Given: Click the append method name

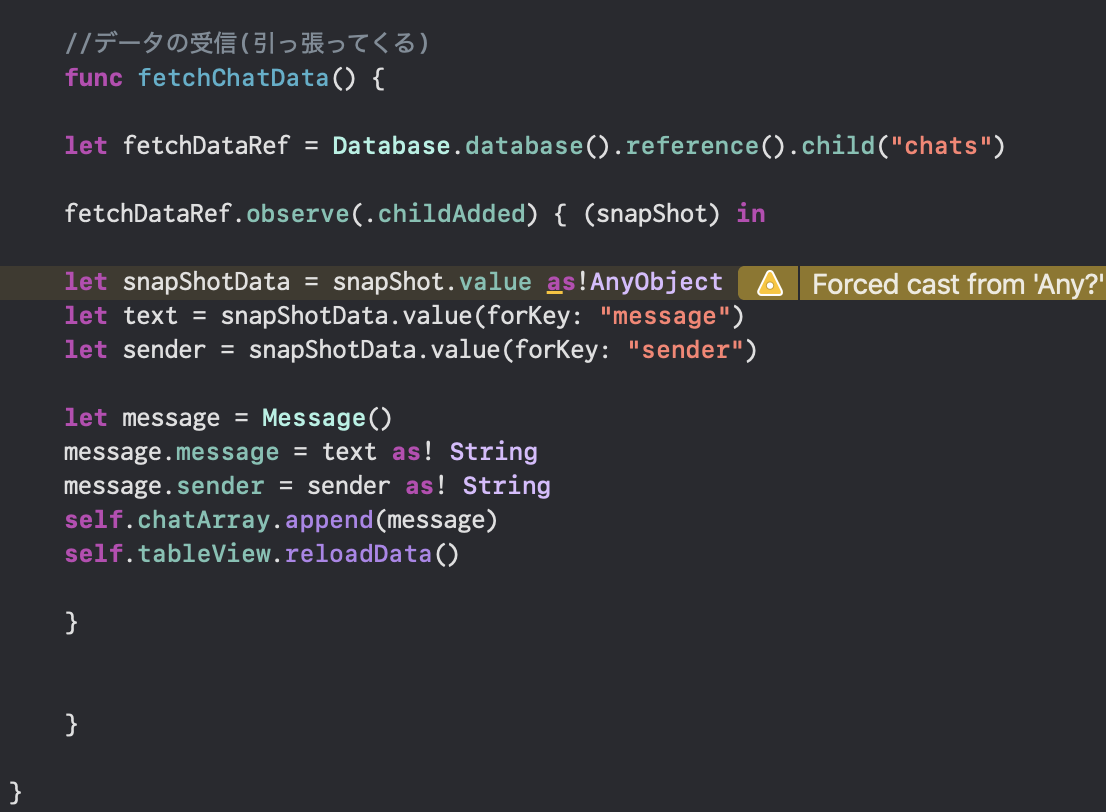Looking at the screenshot, I should point(329,520).
